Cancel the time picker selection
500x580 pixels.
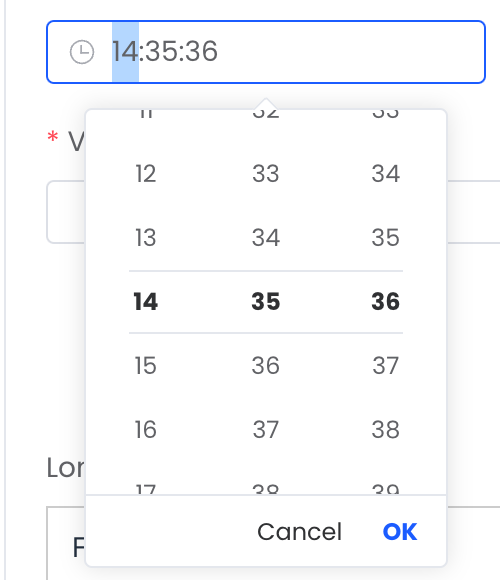click(299, 532)
